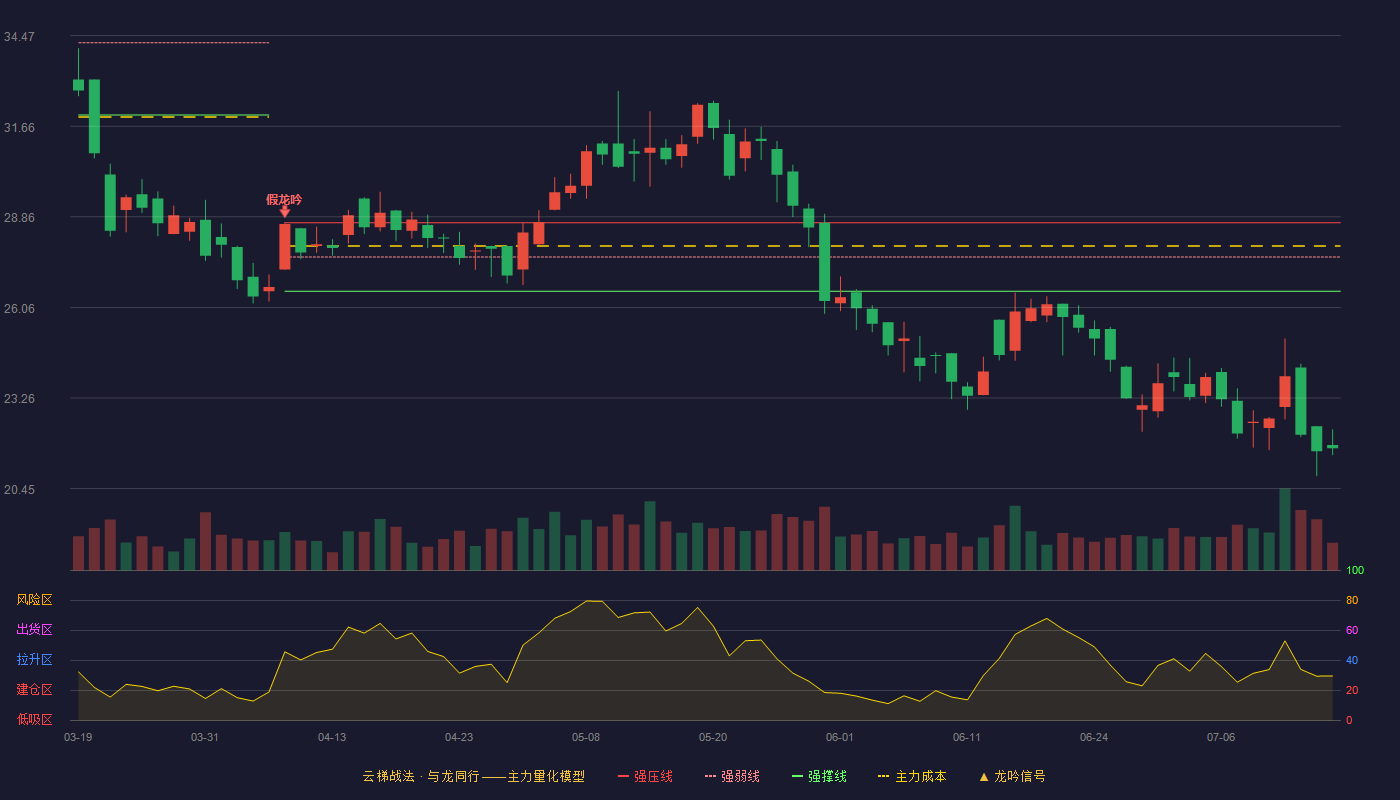
Task: Click the tallest volume bar at far right
Action: coord(1285,530)
